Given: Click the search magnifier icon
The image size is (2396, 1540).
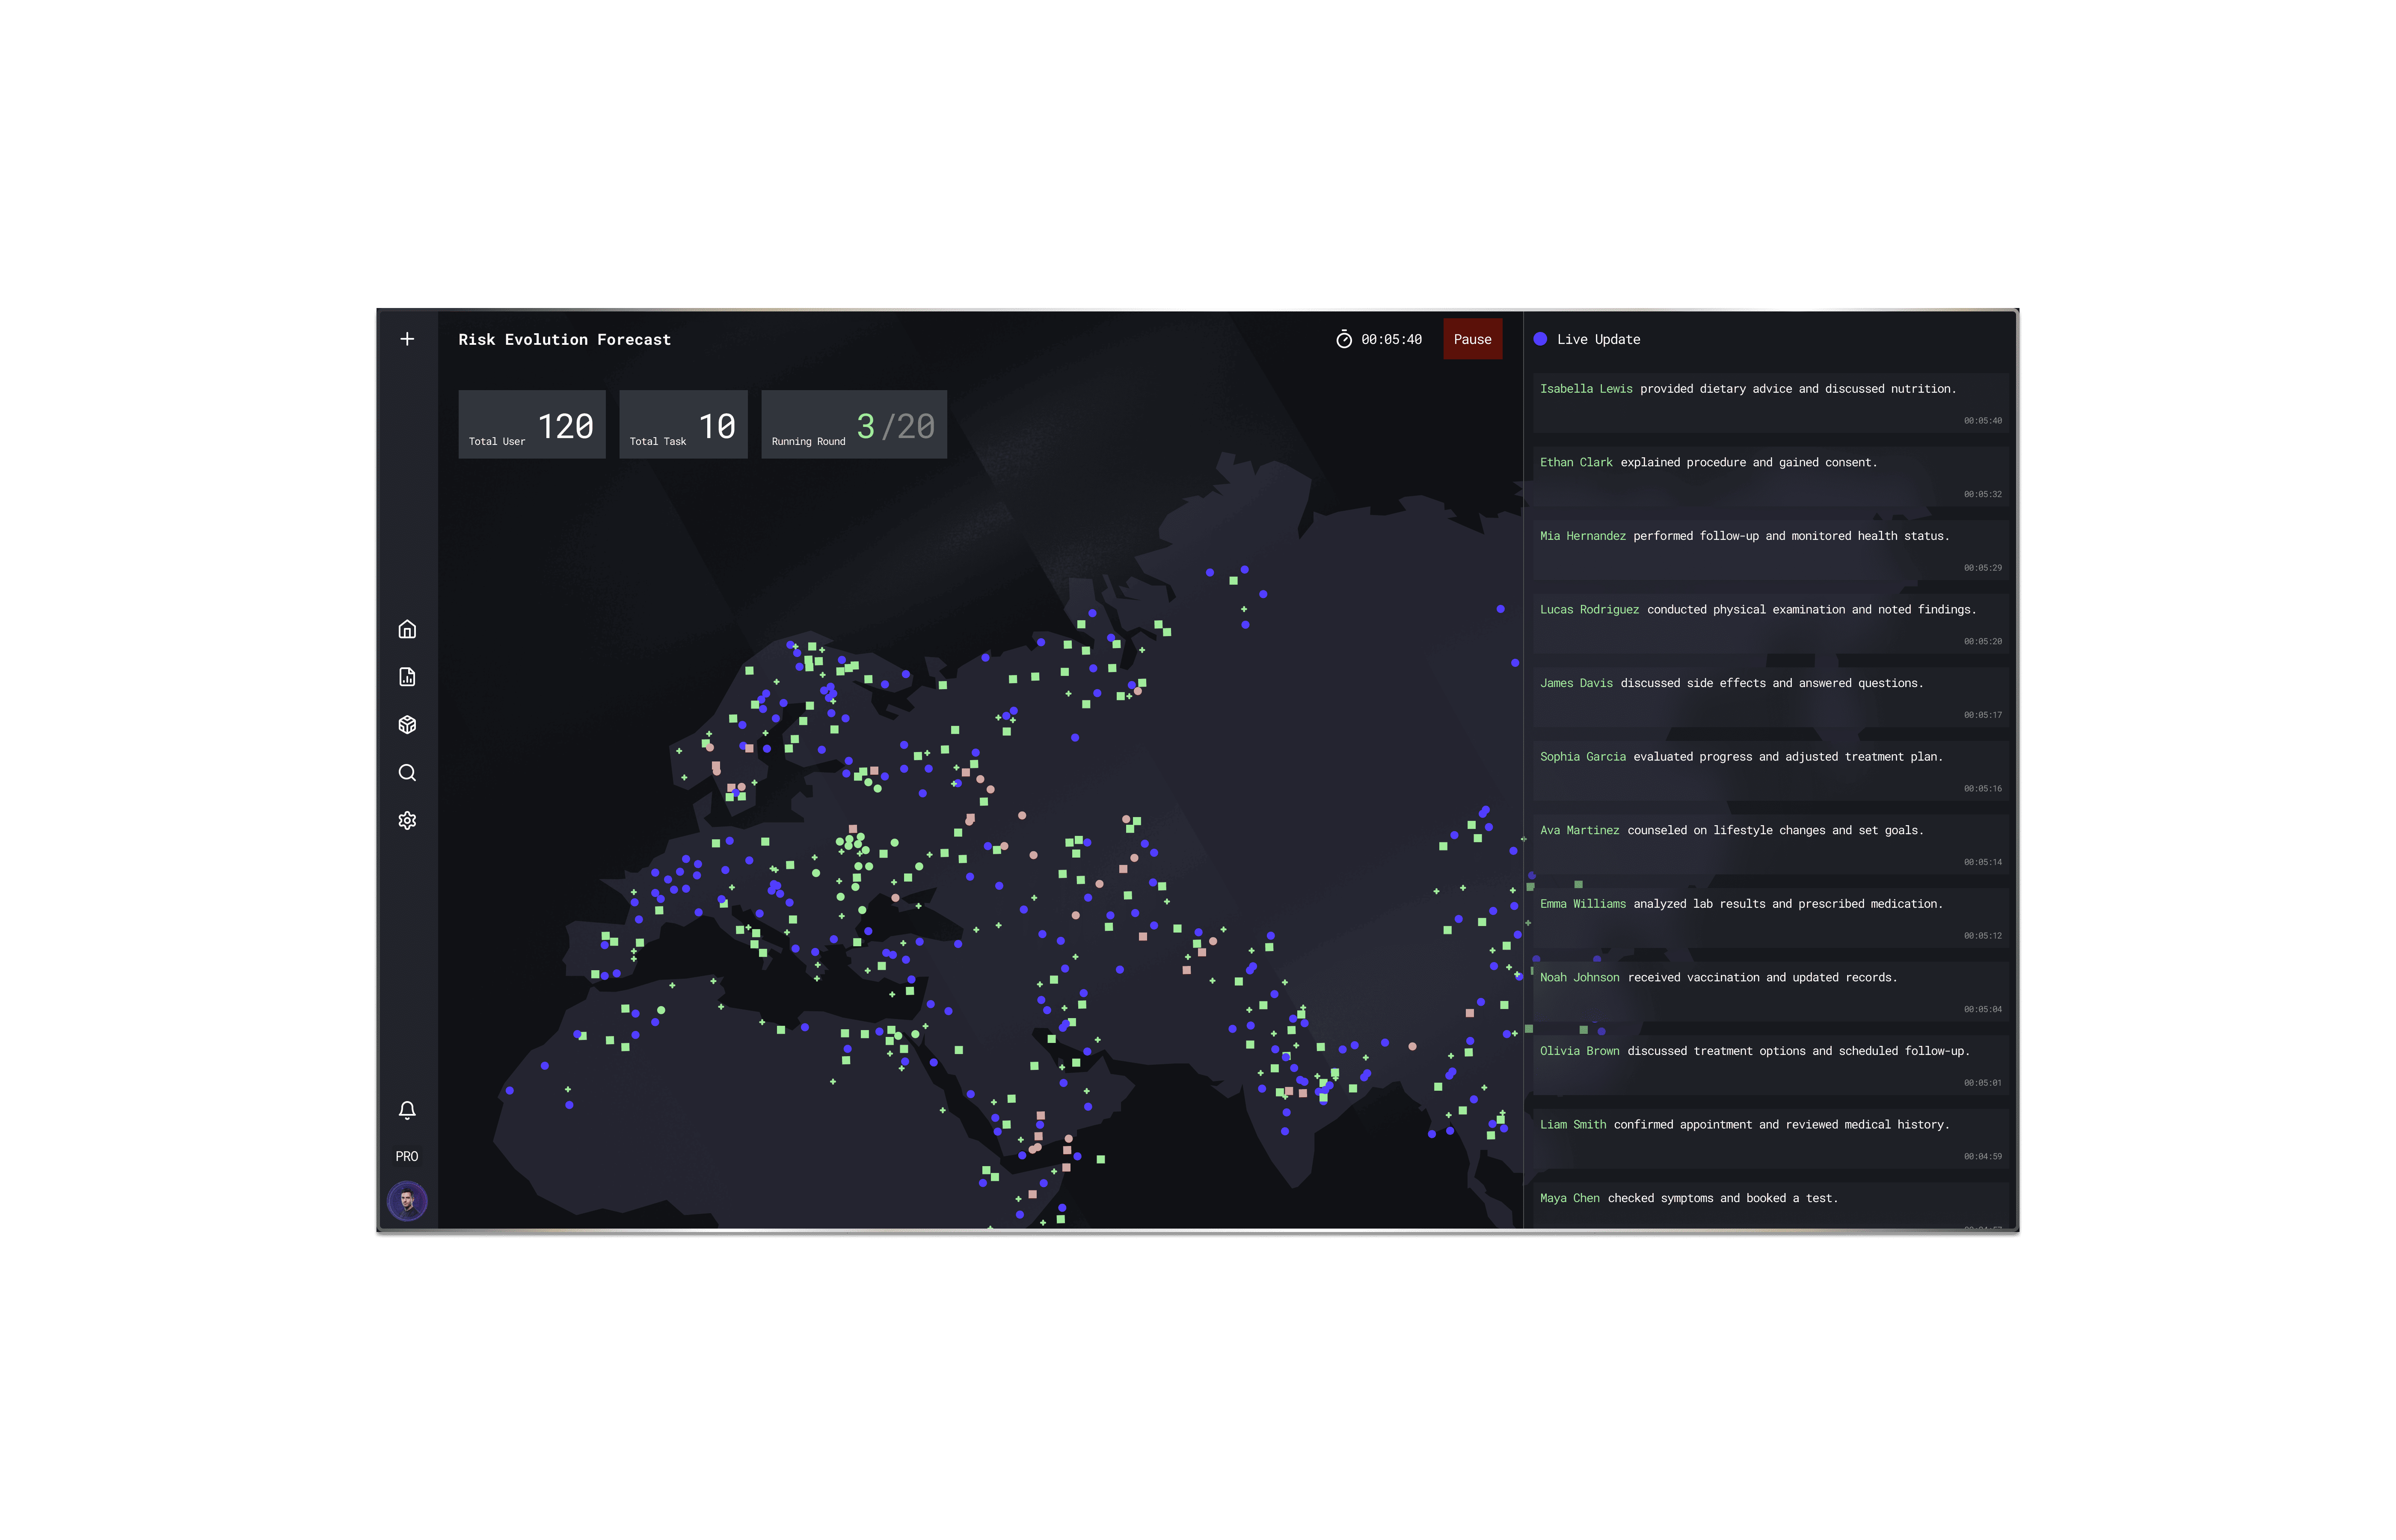Looking at the screenshot, I should (407, 773).
